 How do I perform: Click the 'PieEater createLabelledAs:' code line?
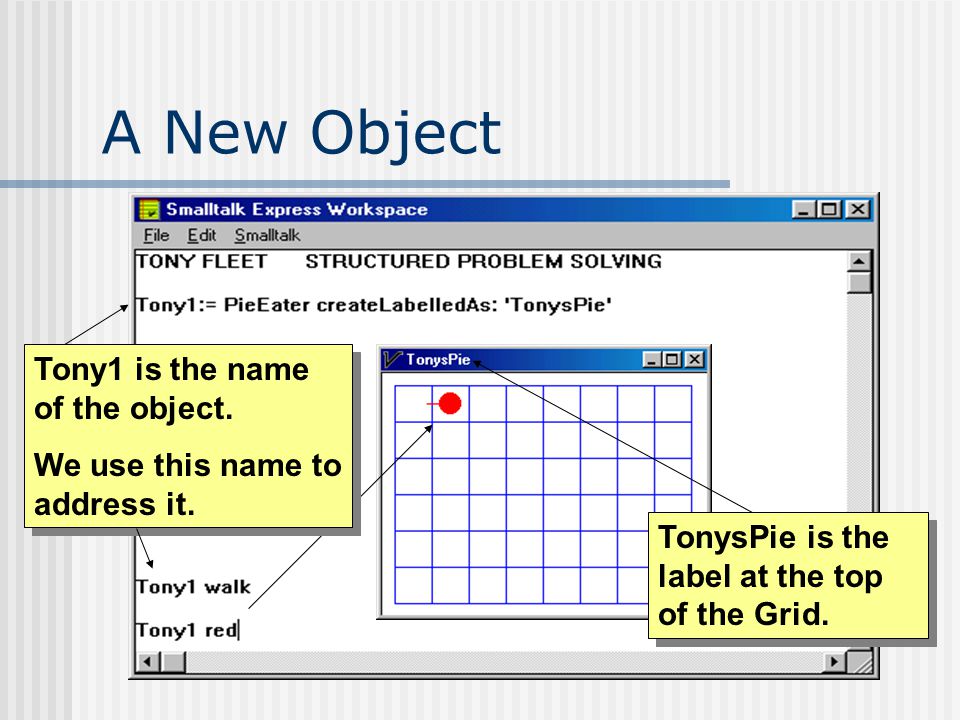pyautogui.click(x=373, y=305)
